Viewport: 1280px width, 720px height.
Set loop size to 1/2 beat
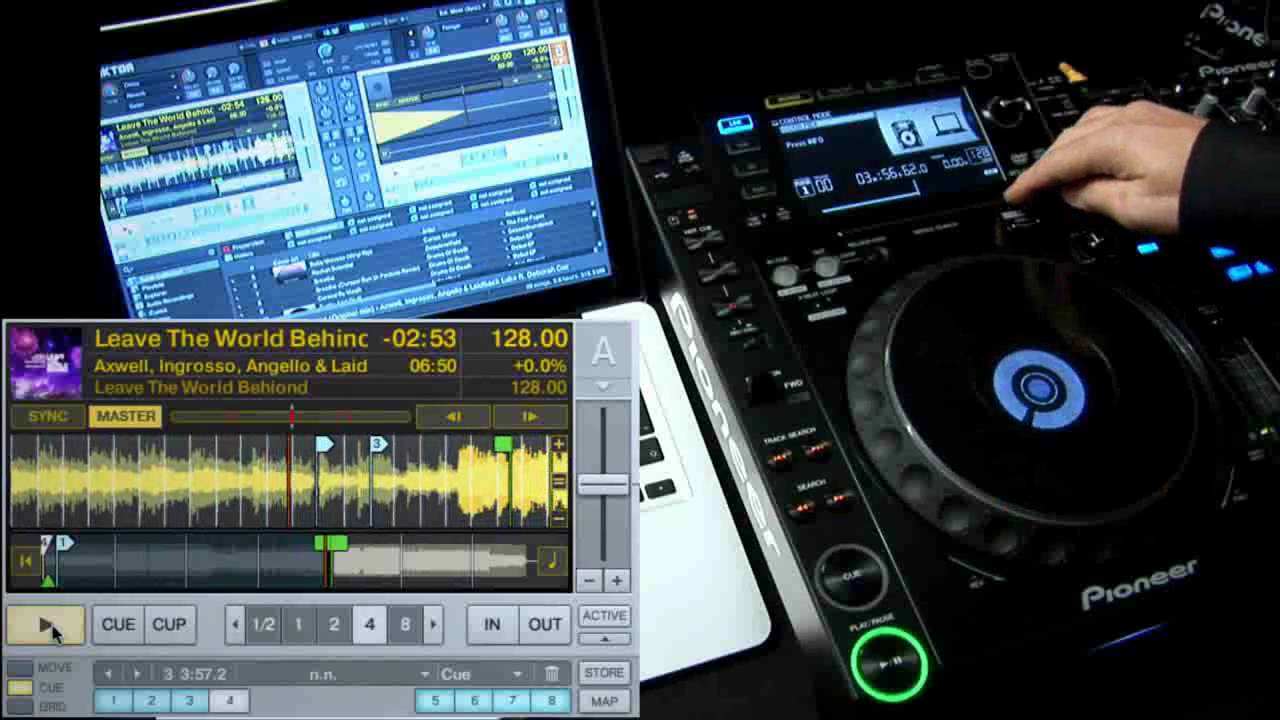click(263, 625)
